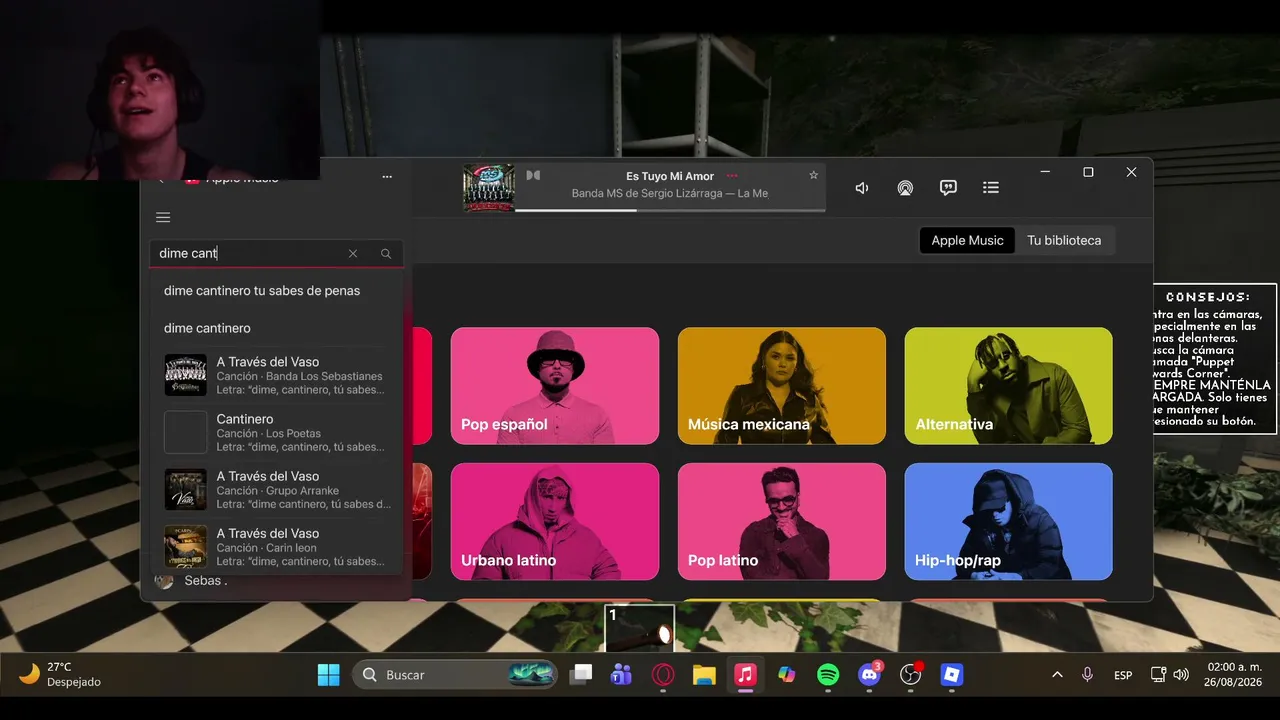
Task: Browse the Alternativa category
Action: tap(1009, 386)
